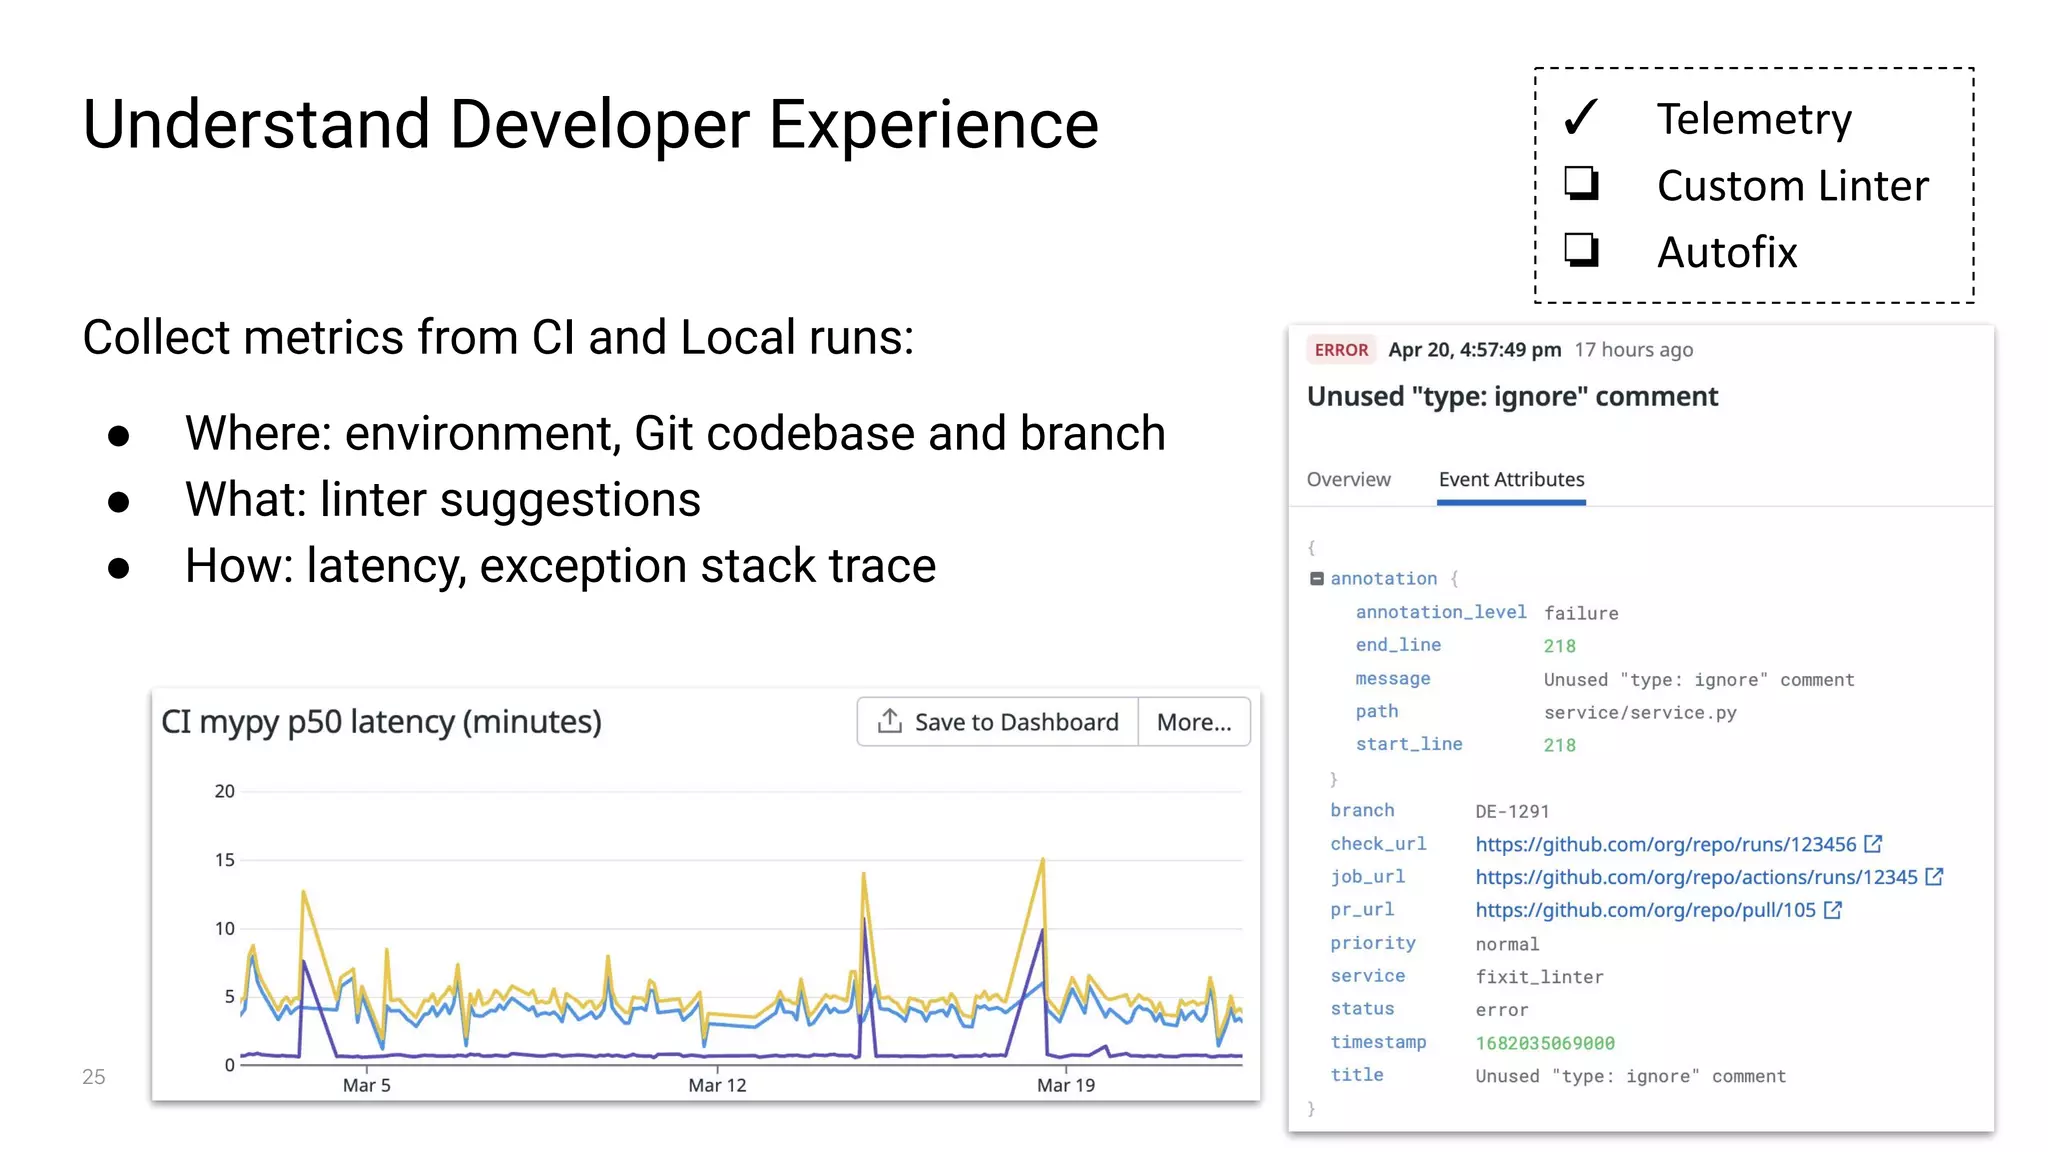Tick the Custom Linter checkbox
Viewport: 2048px width, 1152px height.
pyautogui.click(x=1581, y=184)
